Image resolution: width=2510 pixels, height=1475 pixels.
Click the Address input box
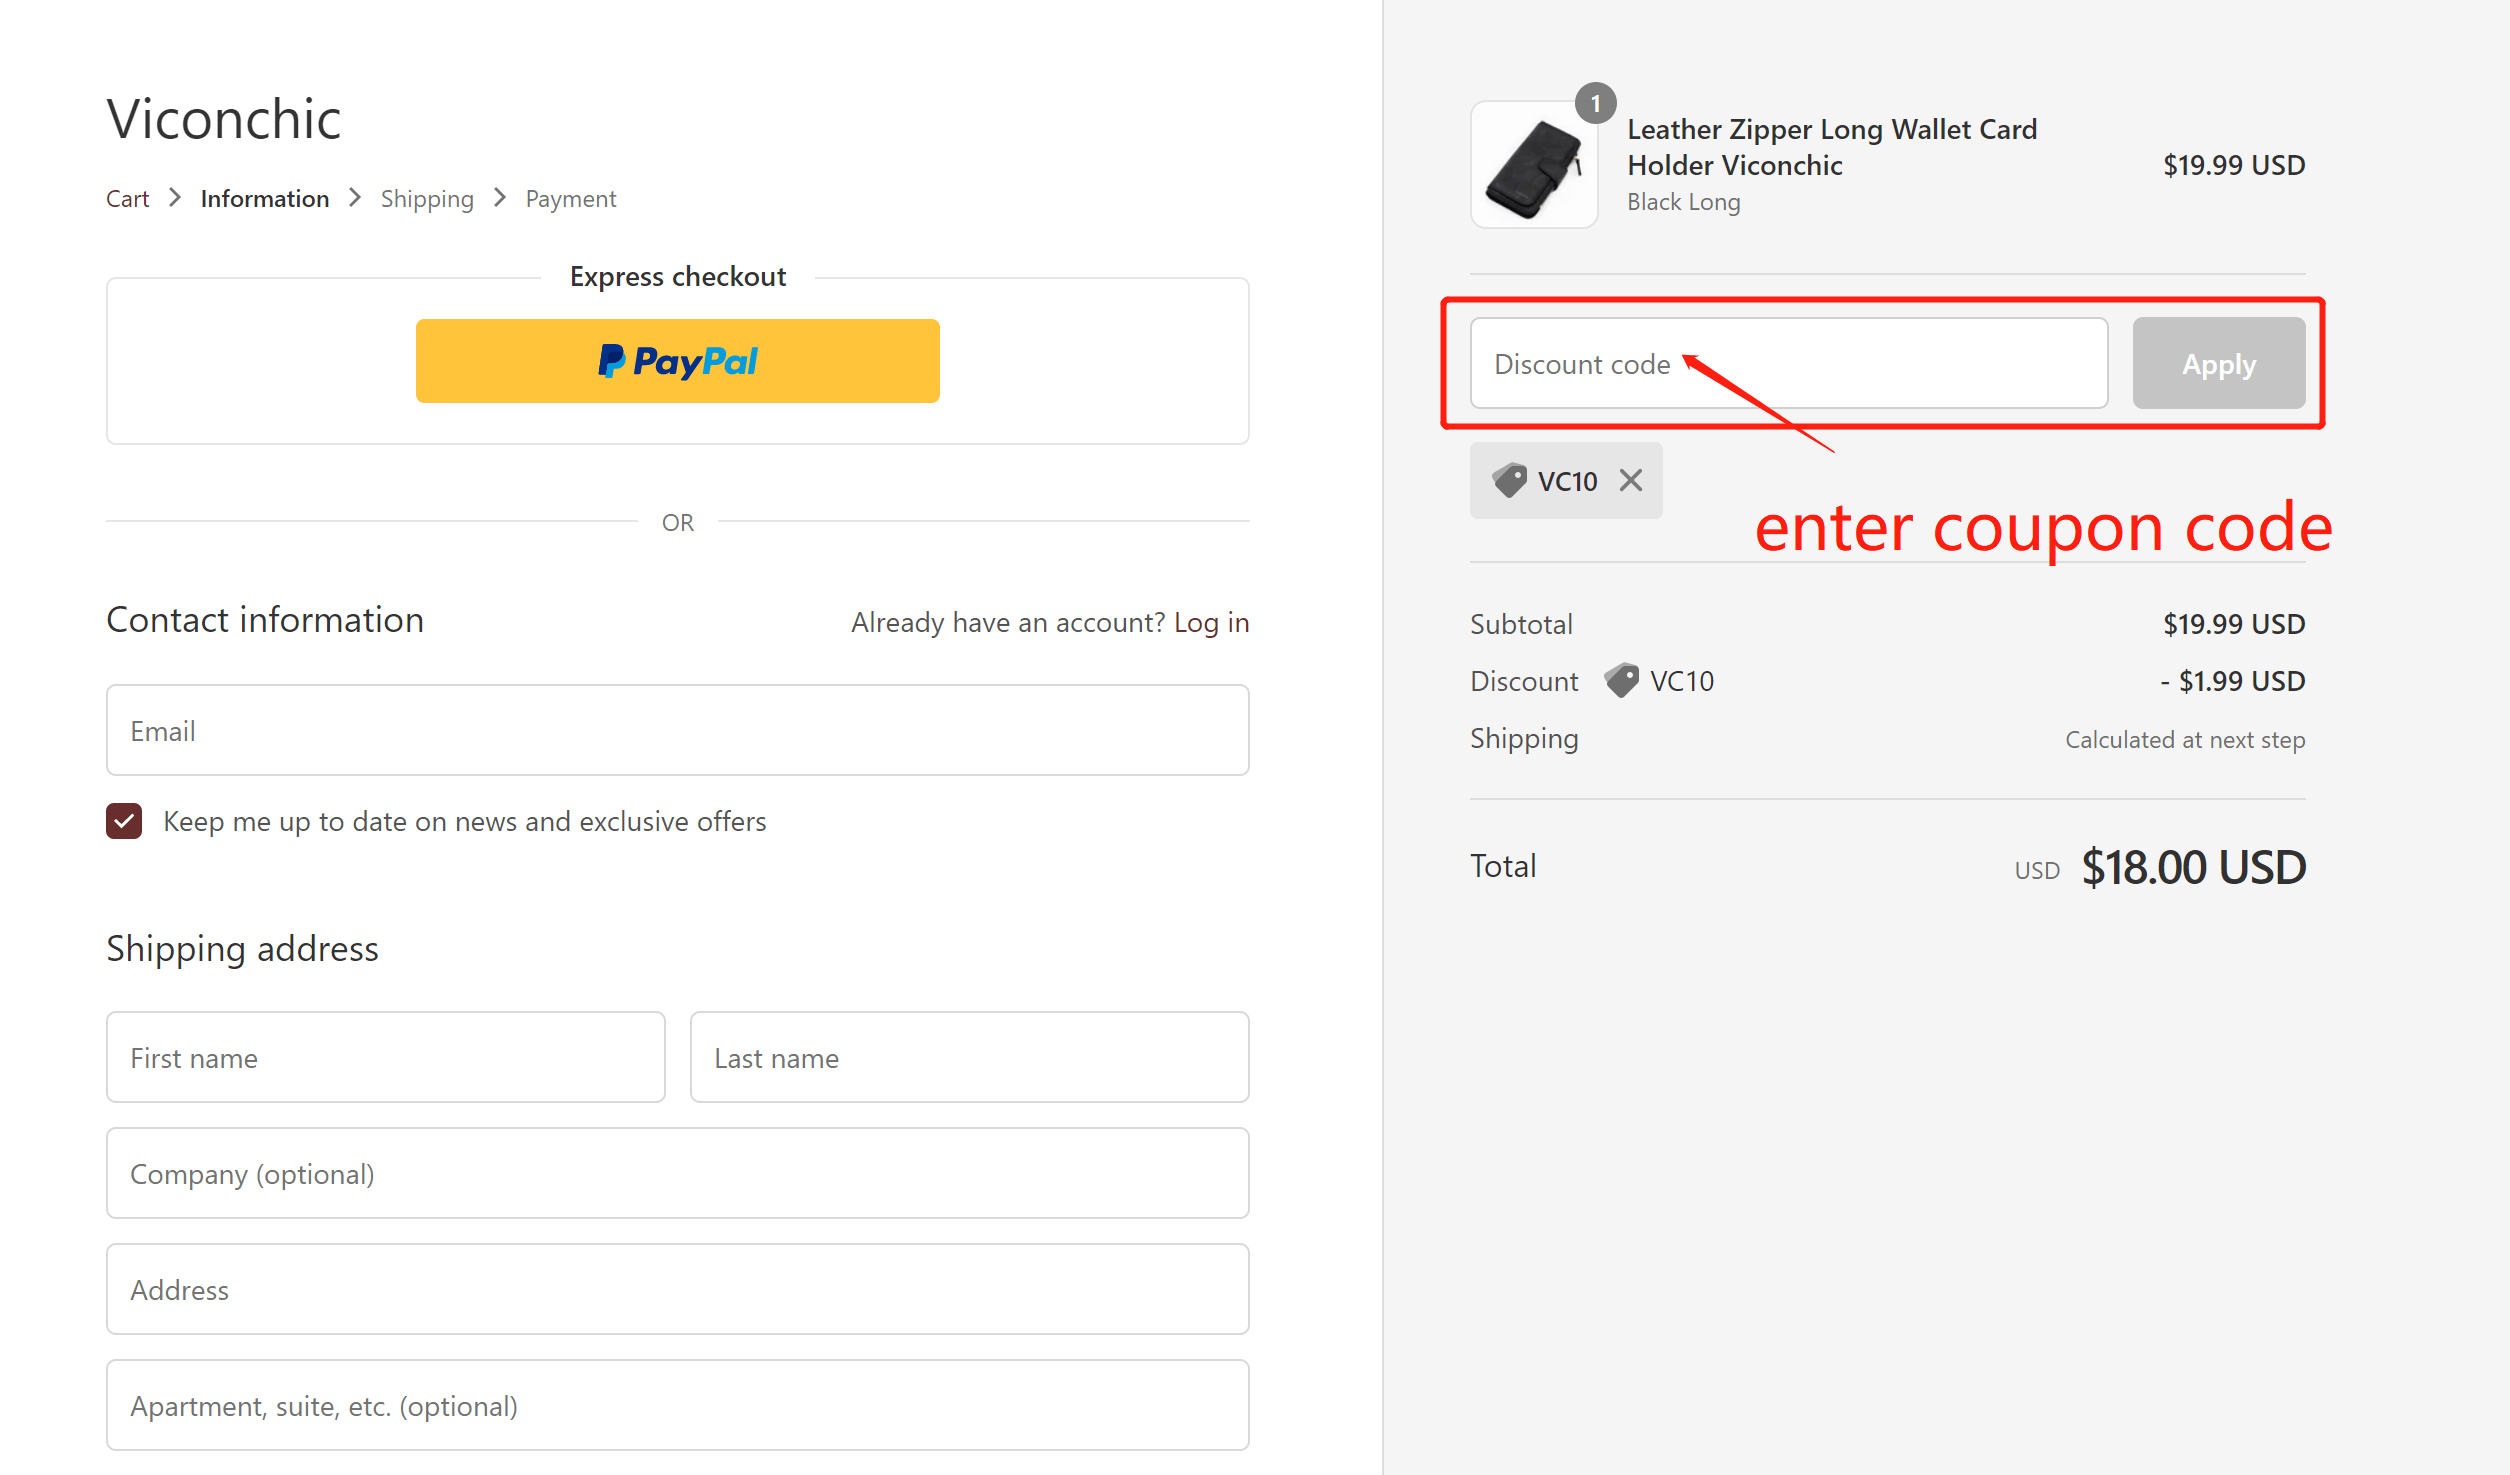coord(677,1289)
